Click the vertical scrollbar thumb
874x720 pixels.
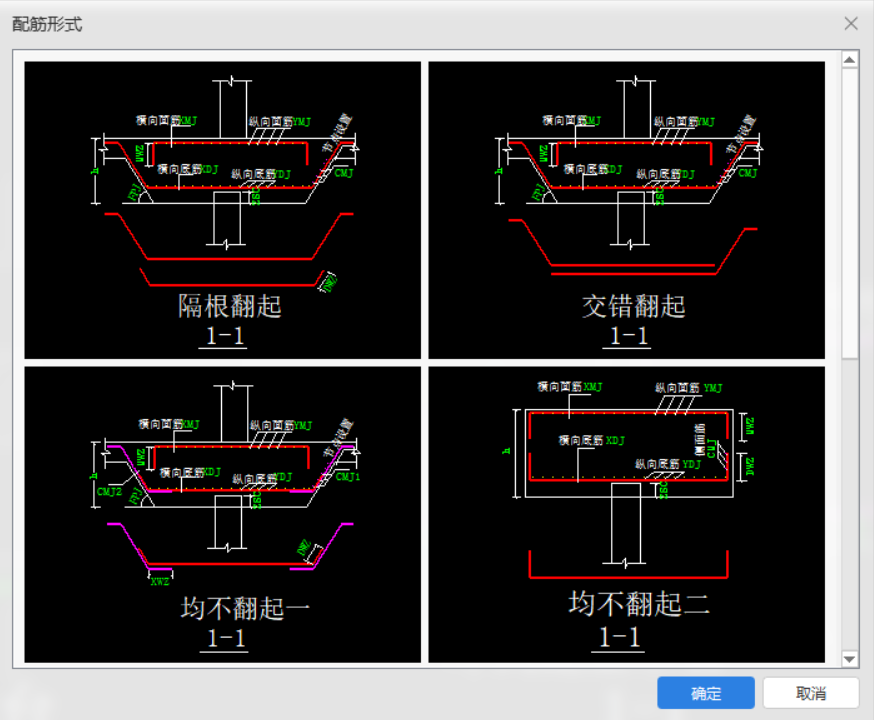pos(849,213)
